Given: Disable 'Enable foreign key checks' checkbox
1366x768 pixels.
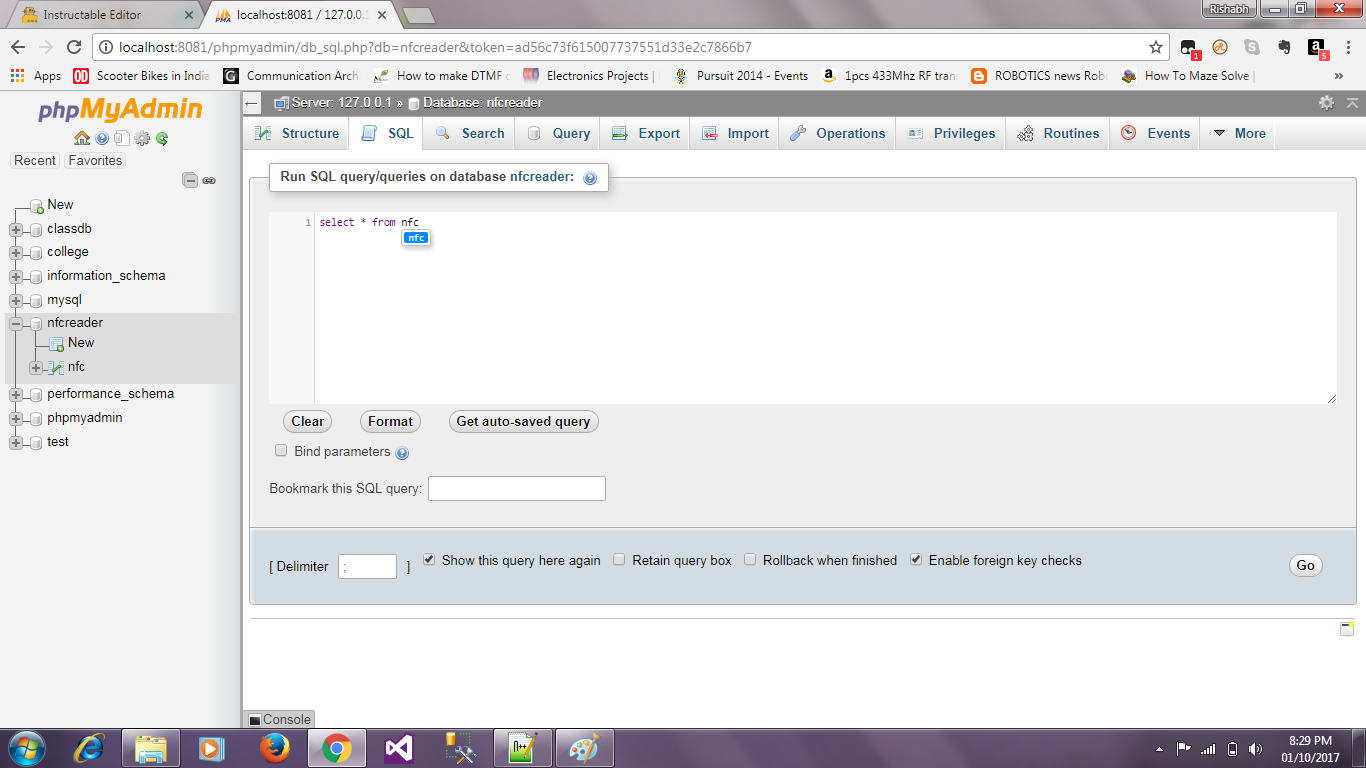Looking at the screenshot, I should click(916, 560).
